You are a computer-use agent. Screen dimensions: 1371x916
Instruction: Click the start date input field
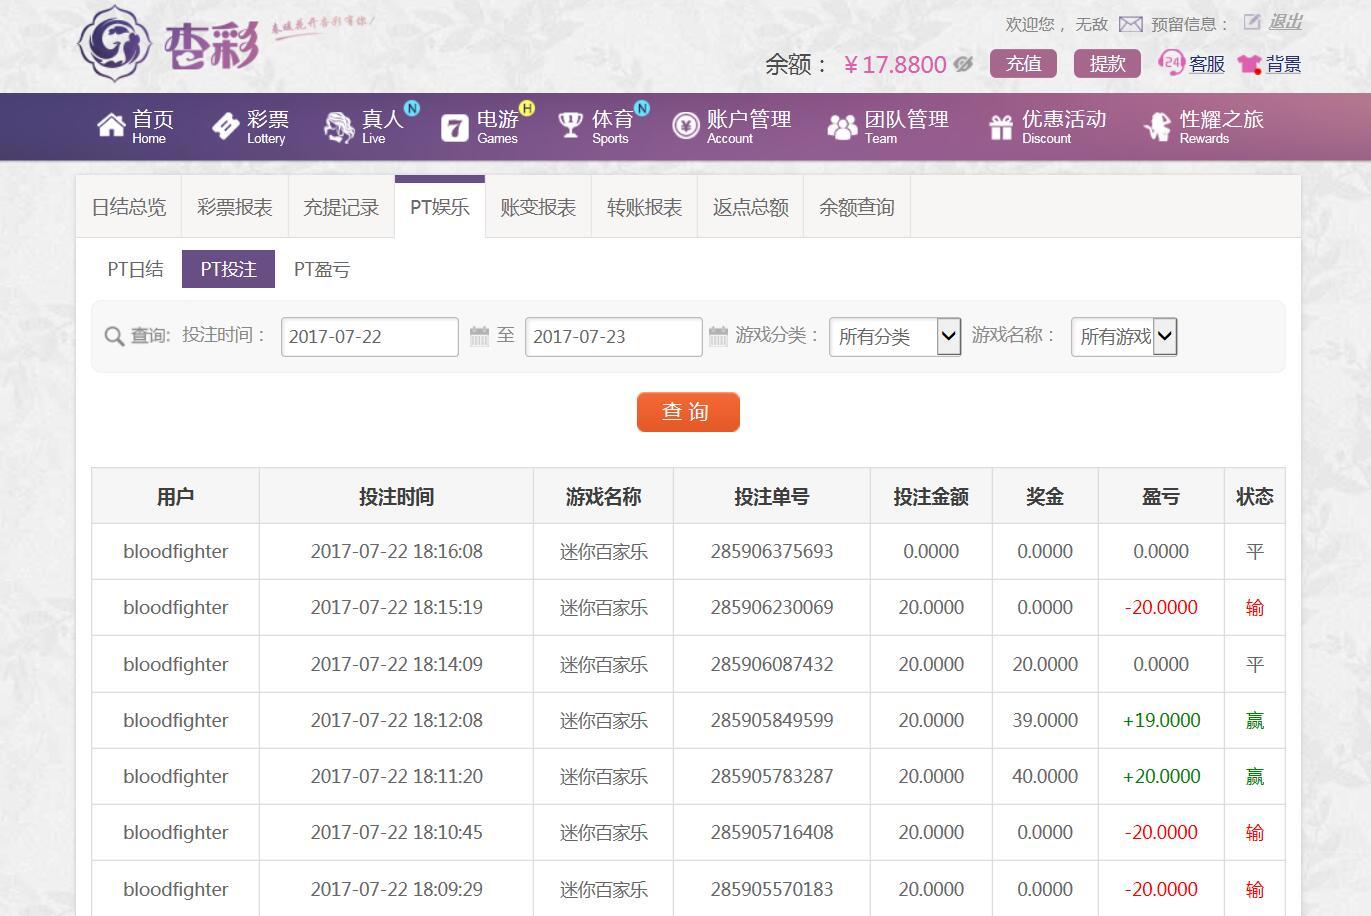click(369, 337)
